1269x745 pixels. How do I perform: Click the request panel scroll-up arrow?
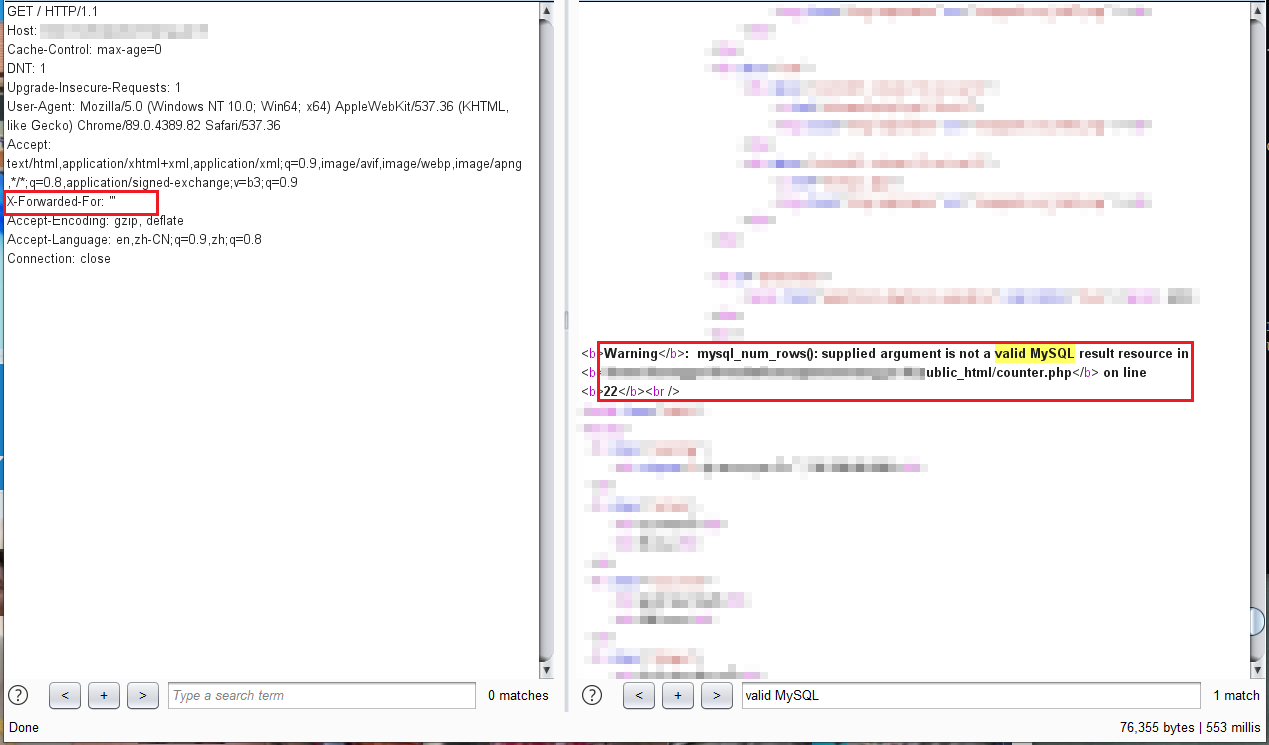(546, 10)
